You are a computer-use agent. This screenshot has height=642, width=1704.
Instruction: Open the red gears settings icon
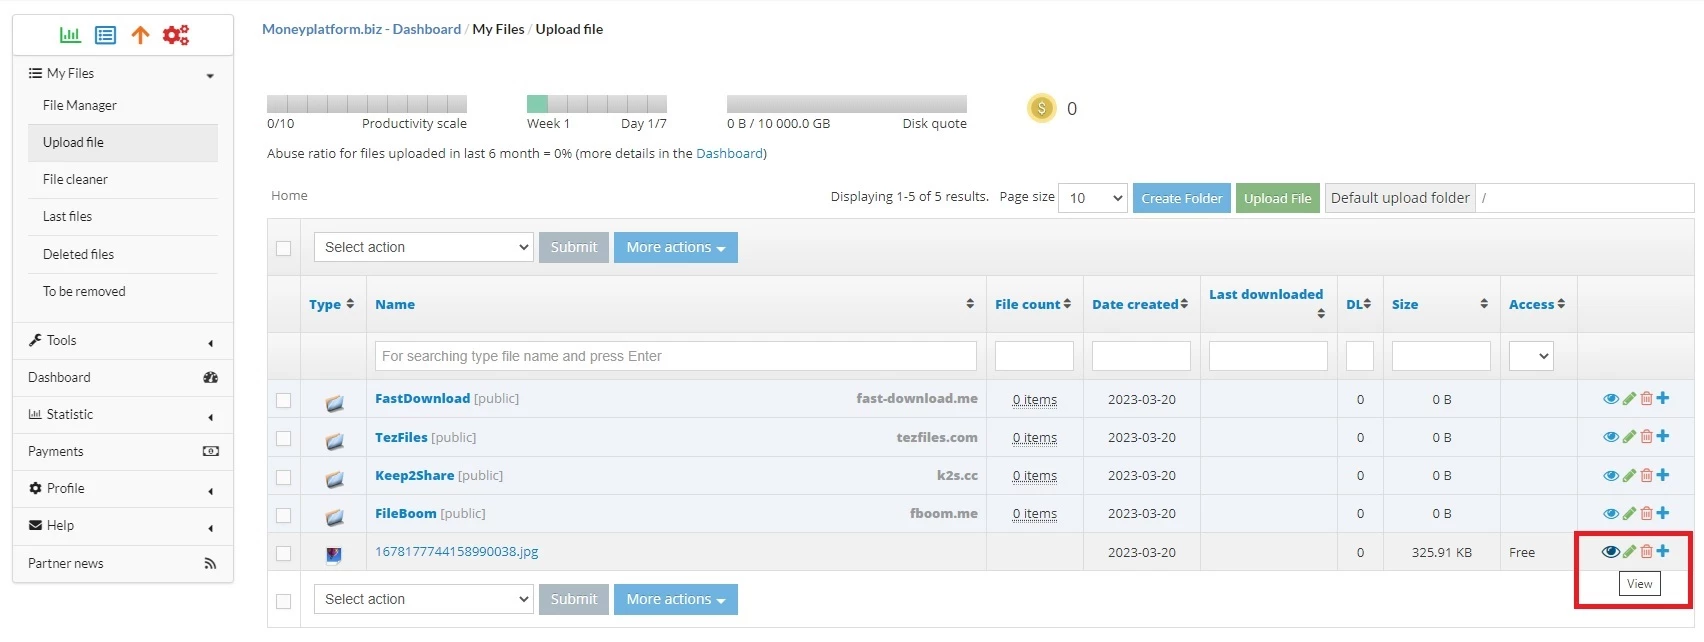tap(176, 35)
